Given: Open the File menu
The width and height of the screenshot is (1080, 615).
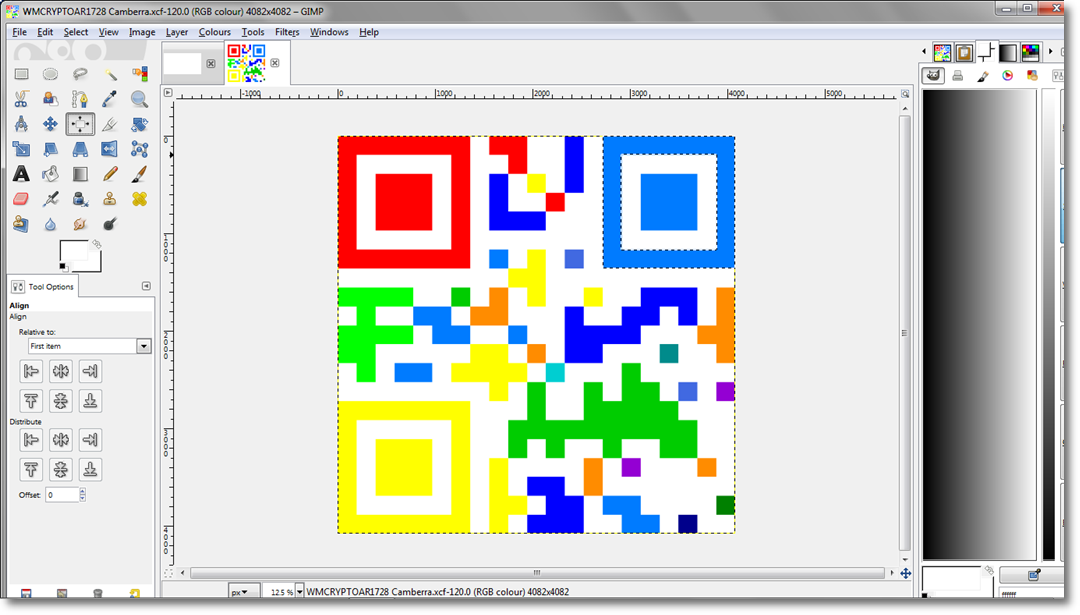Looking at the screenshot, I should click(19, 32).
